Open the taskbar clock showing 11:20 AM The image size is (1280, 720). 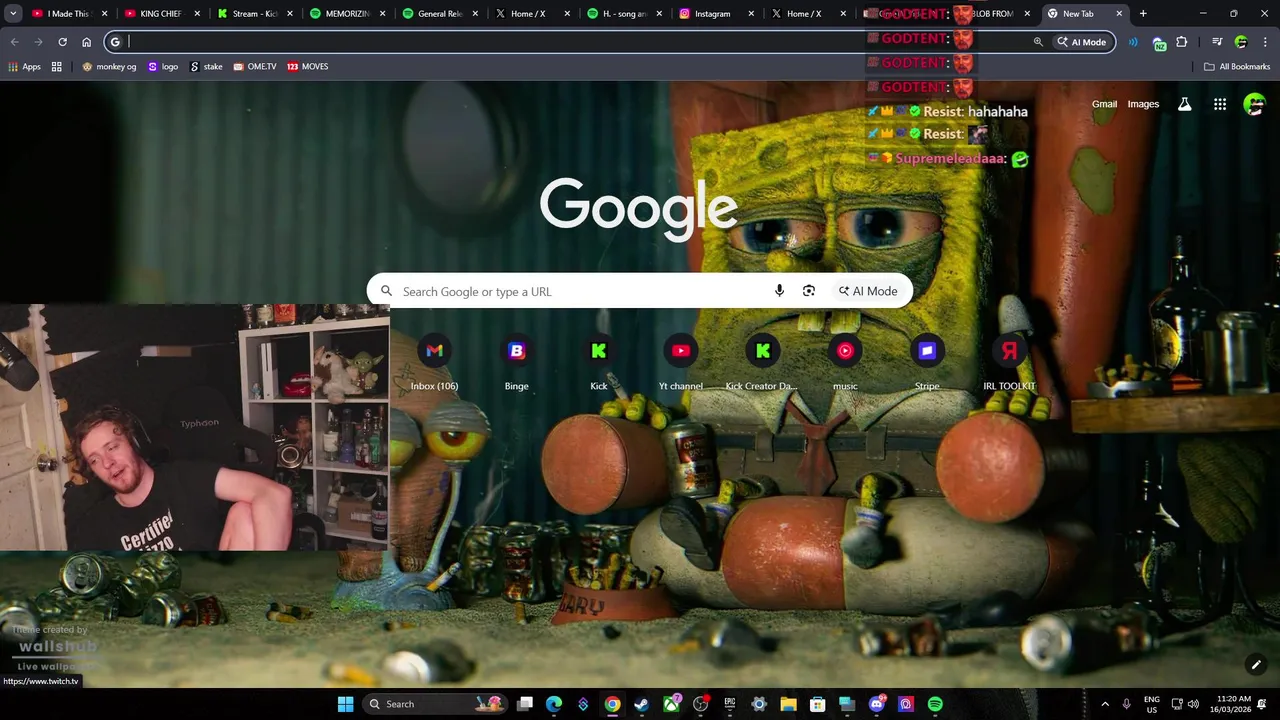coord(1233,704)
